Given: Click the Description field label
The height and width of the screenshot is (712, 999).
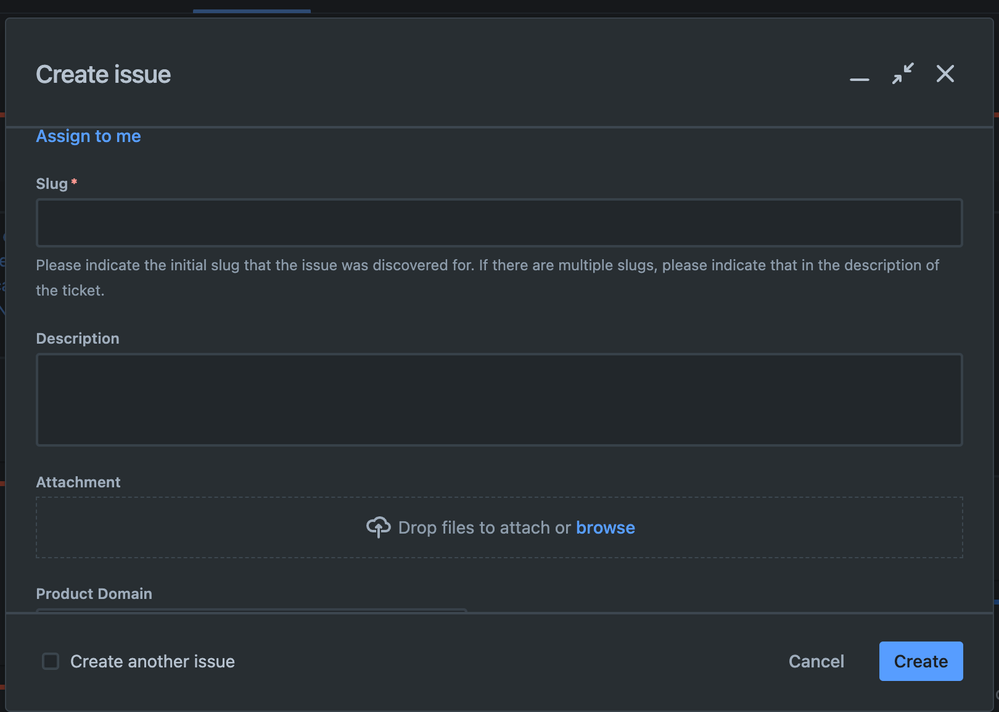Looking at the screenshot, I should pos(77,339).
